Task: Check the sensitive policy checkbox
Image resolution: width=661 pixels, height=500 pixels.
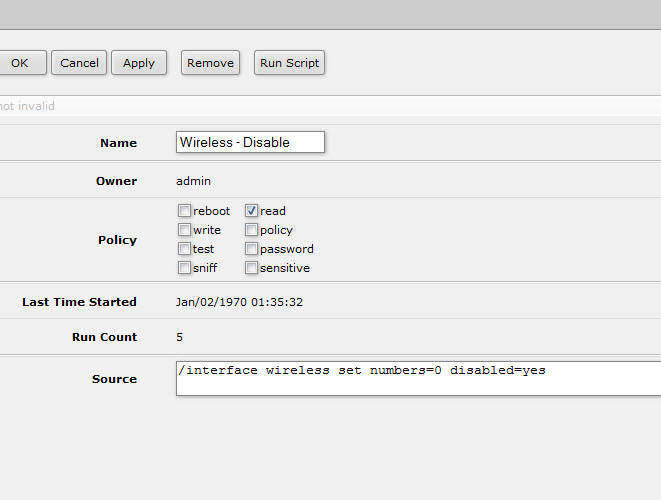Action: click(x=251, y=268)
